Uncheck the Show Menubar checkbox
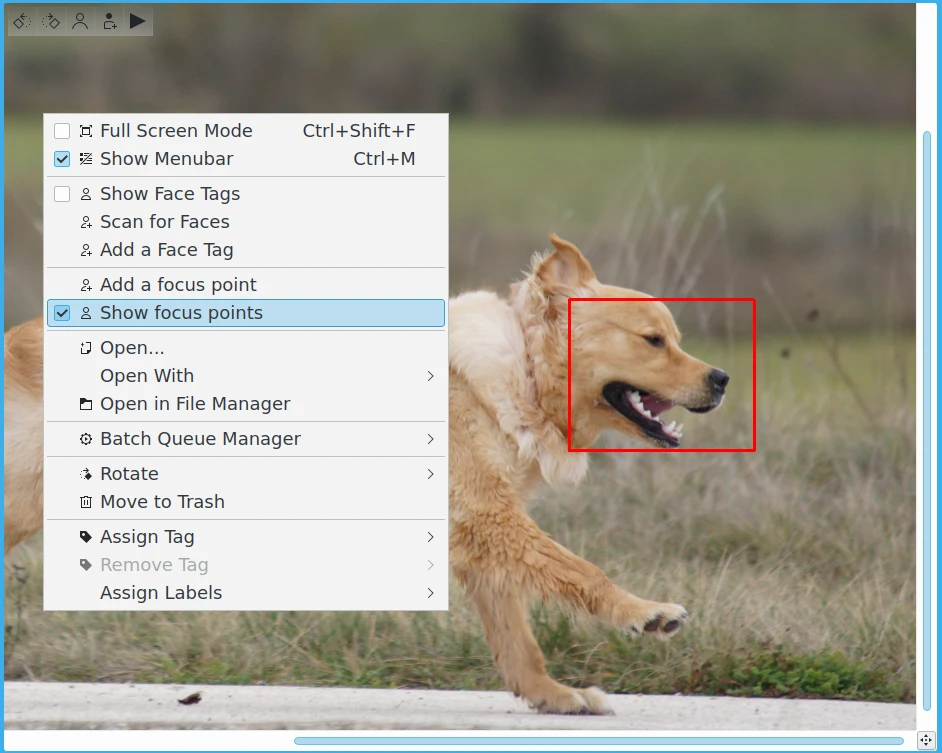Screen dimensions: 942x753 click(x=62, y=159)
